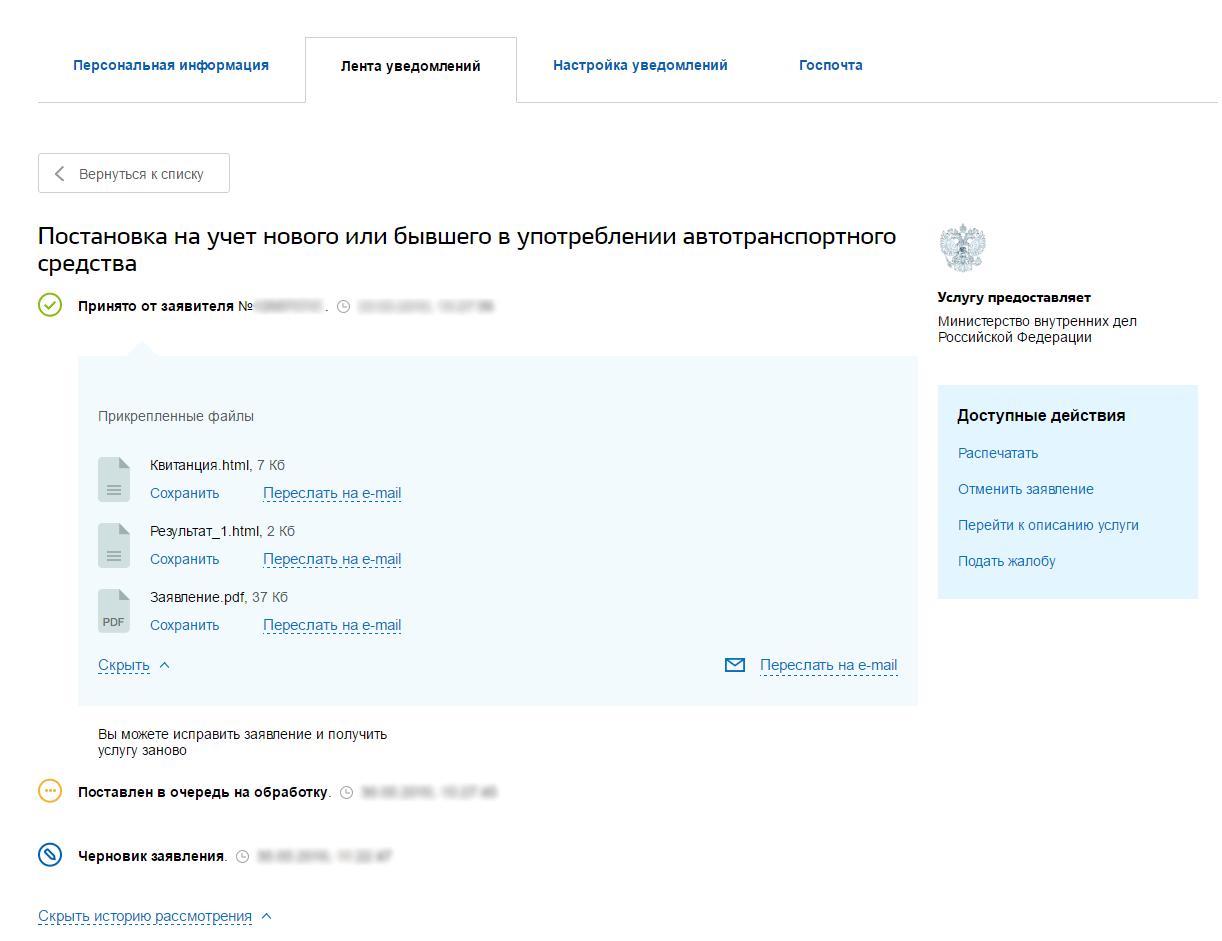The height and width of the screenshot is (941, 1222).
Task: Click Отменить заявление link
Action: [x=1025, y=489]
